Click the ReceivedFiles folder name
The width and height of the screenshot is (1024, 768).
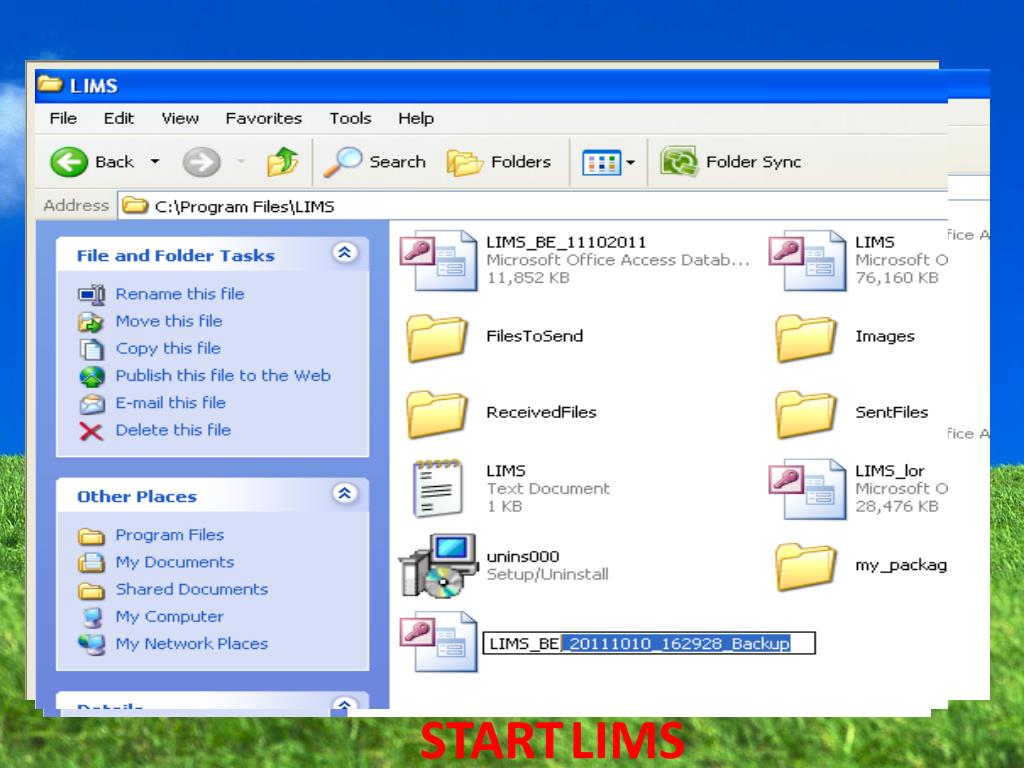pos(541,413)
